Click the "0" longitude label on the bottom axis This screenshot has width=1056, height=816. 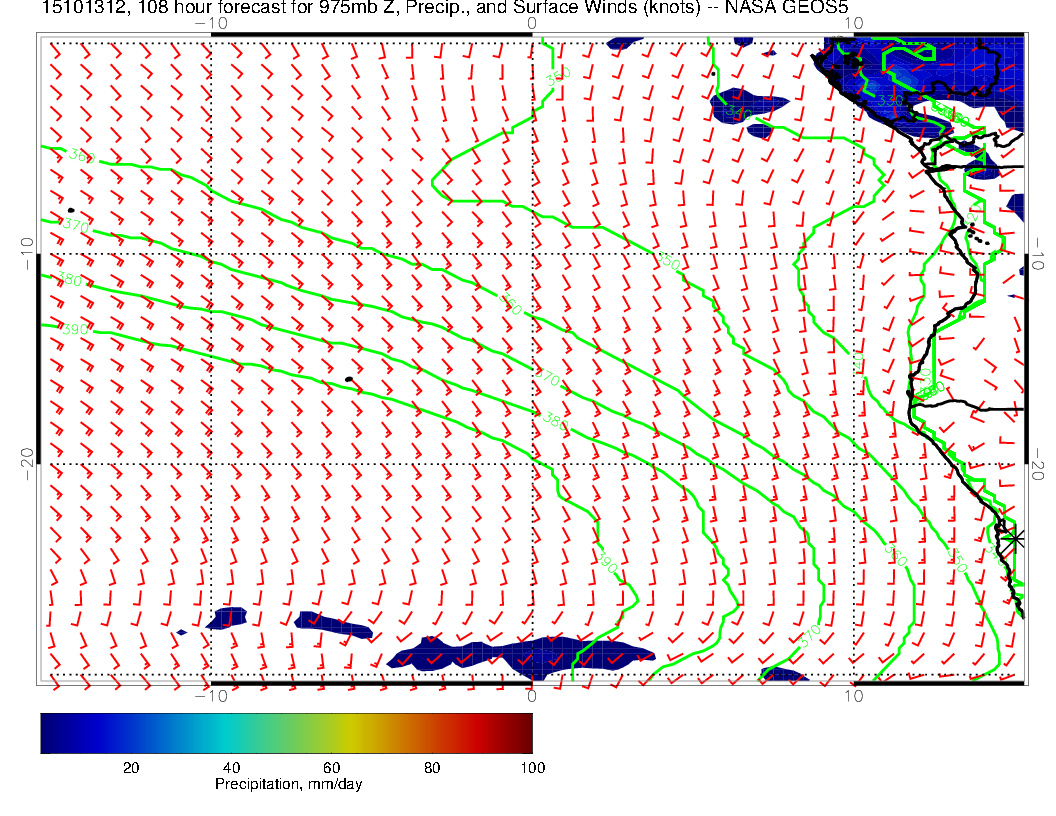point(531,695)
